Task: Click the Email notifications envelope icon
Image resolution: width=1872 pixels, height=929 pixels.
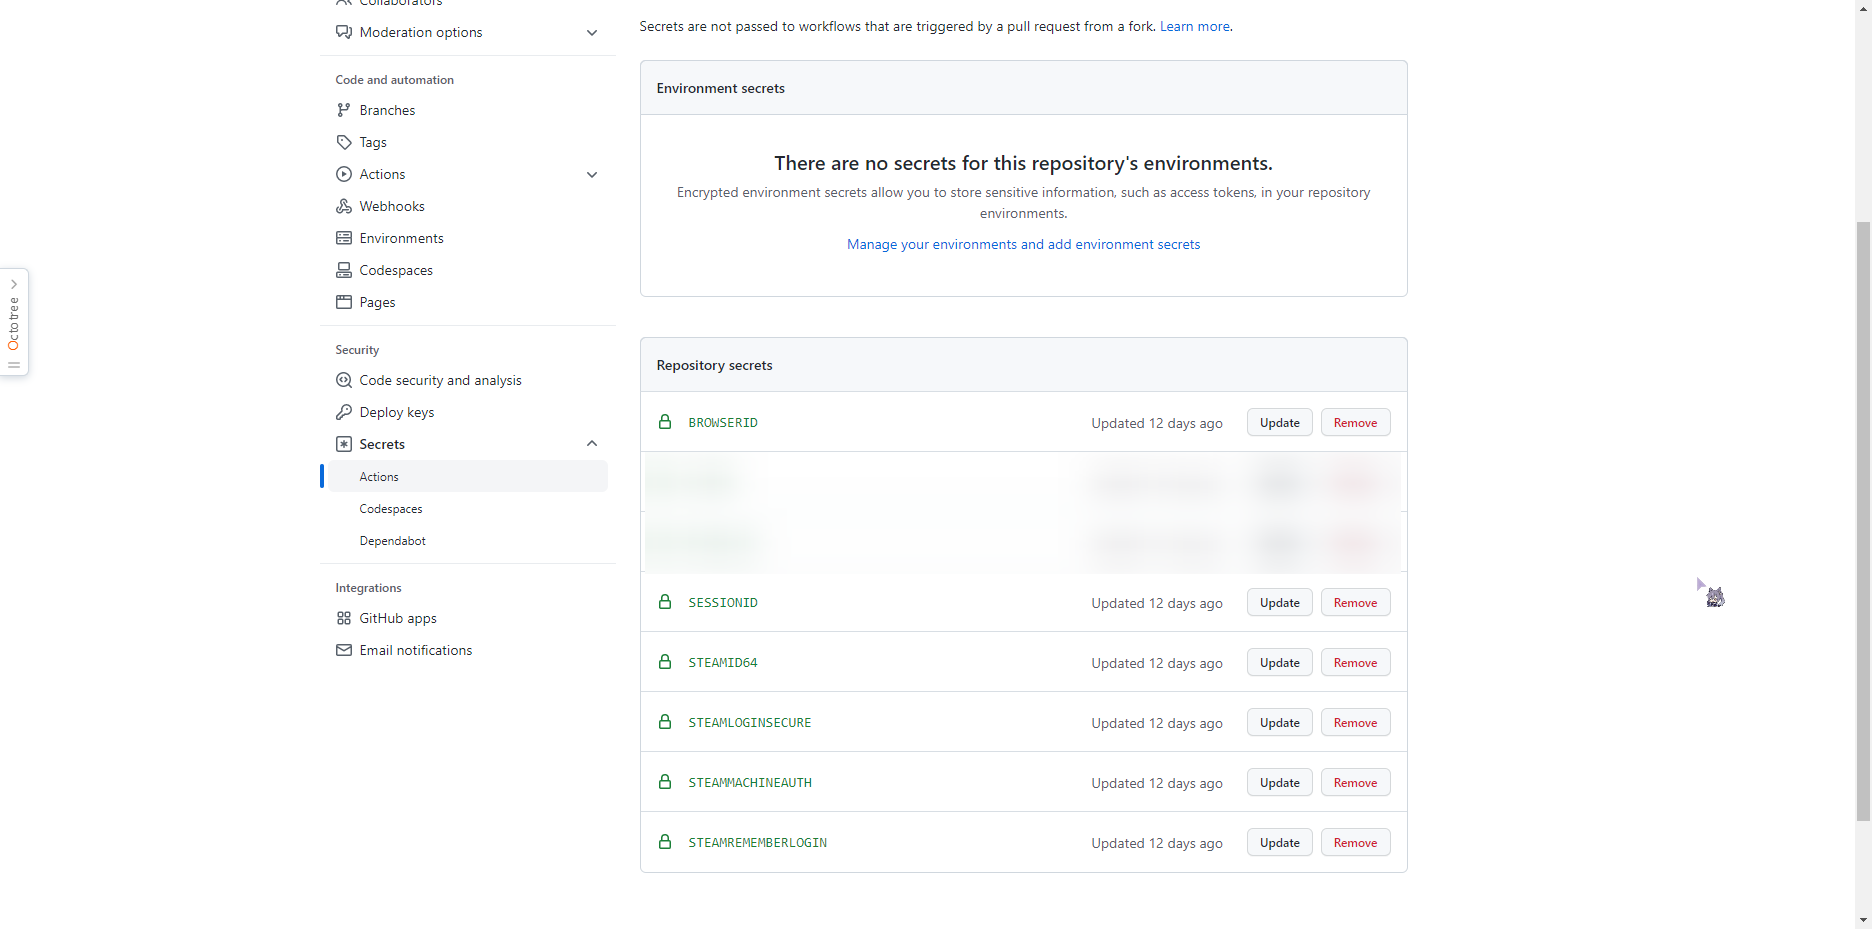Action: click(x=344, y=650)
